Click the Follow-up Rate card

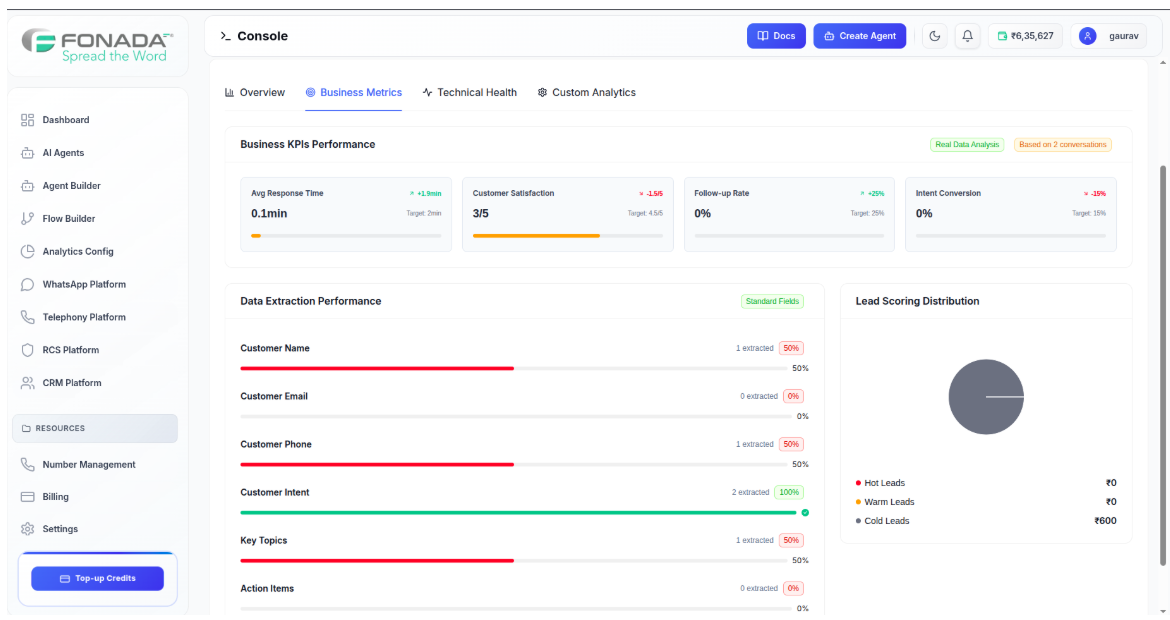pos(789,214)
